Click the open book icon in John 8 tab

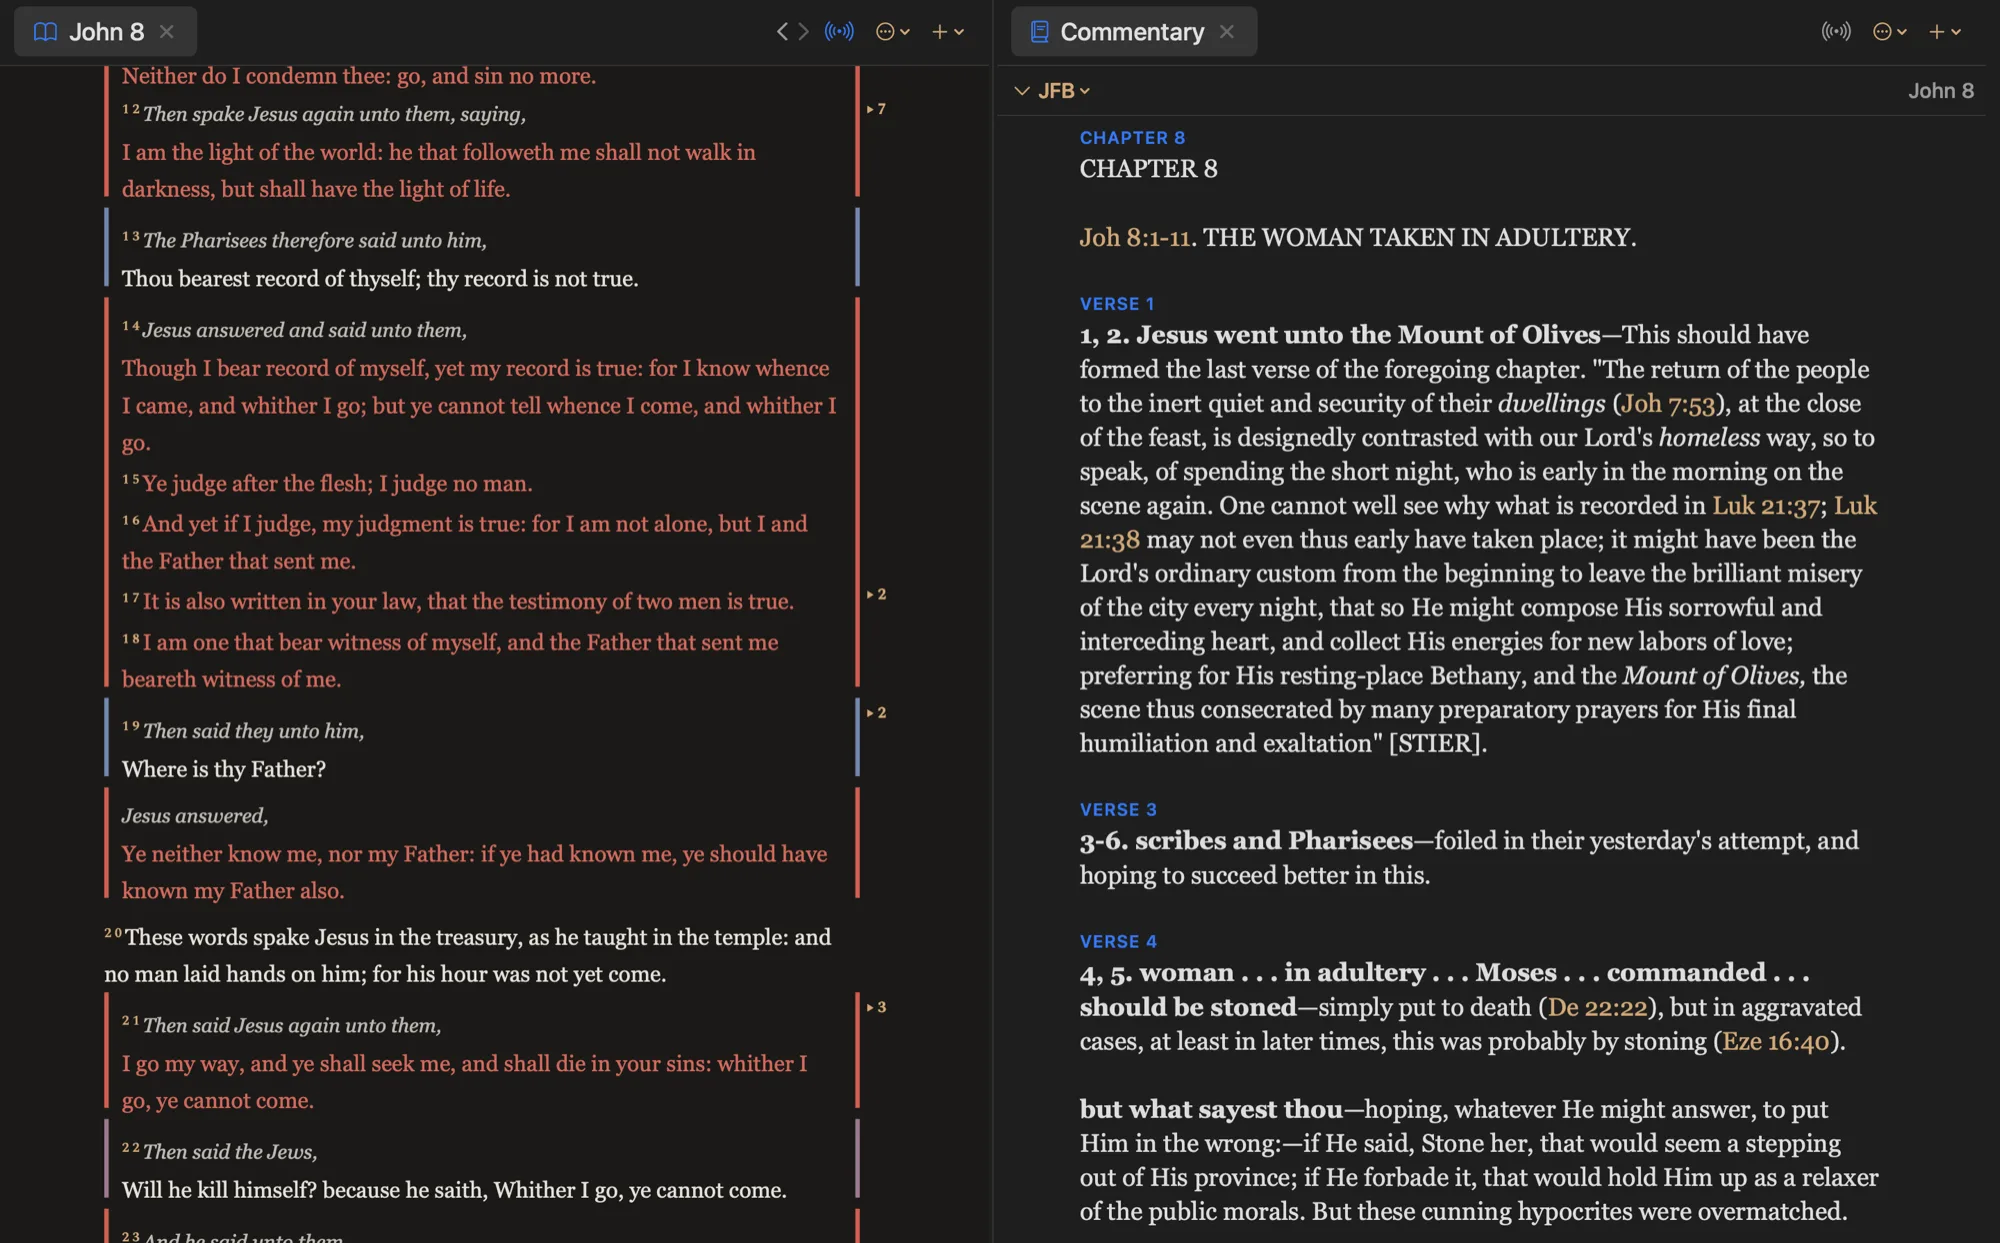pyautogui.click(x=45, y=32)
